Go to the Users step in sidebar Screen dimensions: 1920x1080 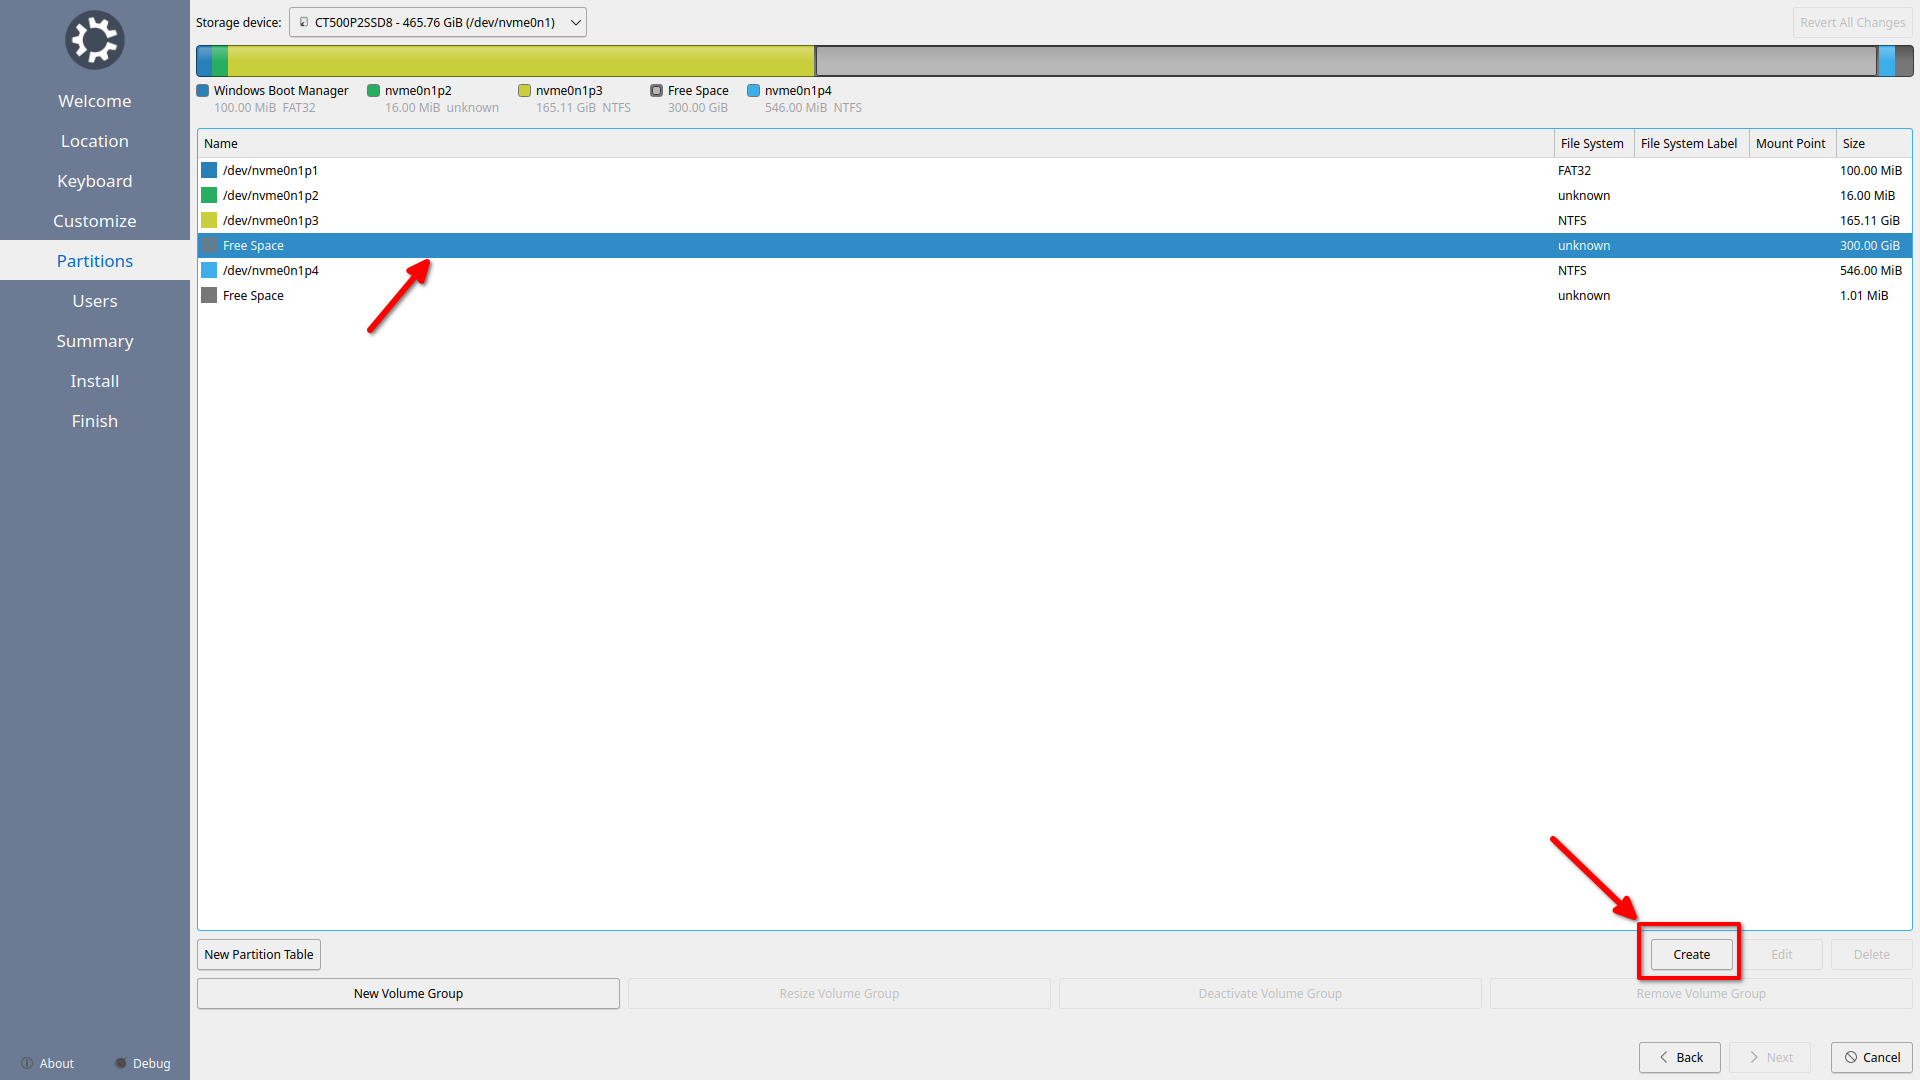[94, 301]
